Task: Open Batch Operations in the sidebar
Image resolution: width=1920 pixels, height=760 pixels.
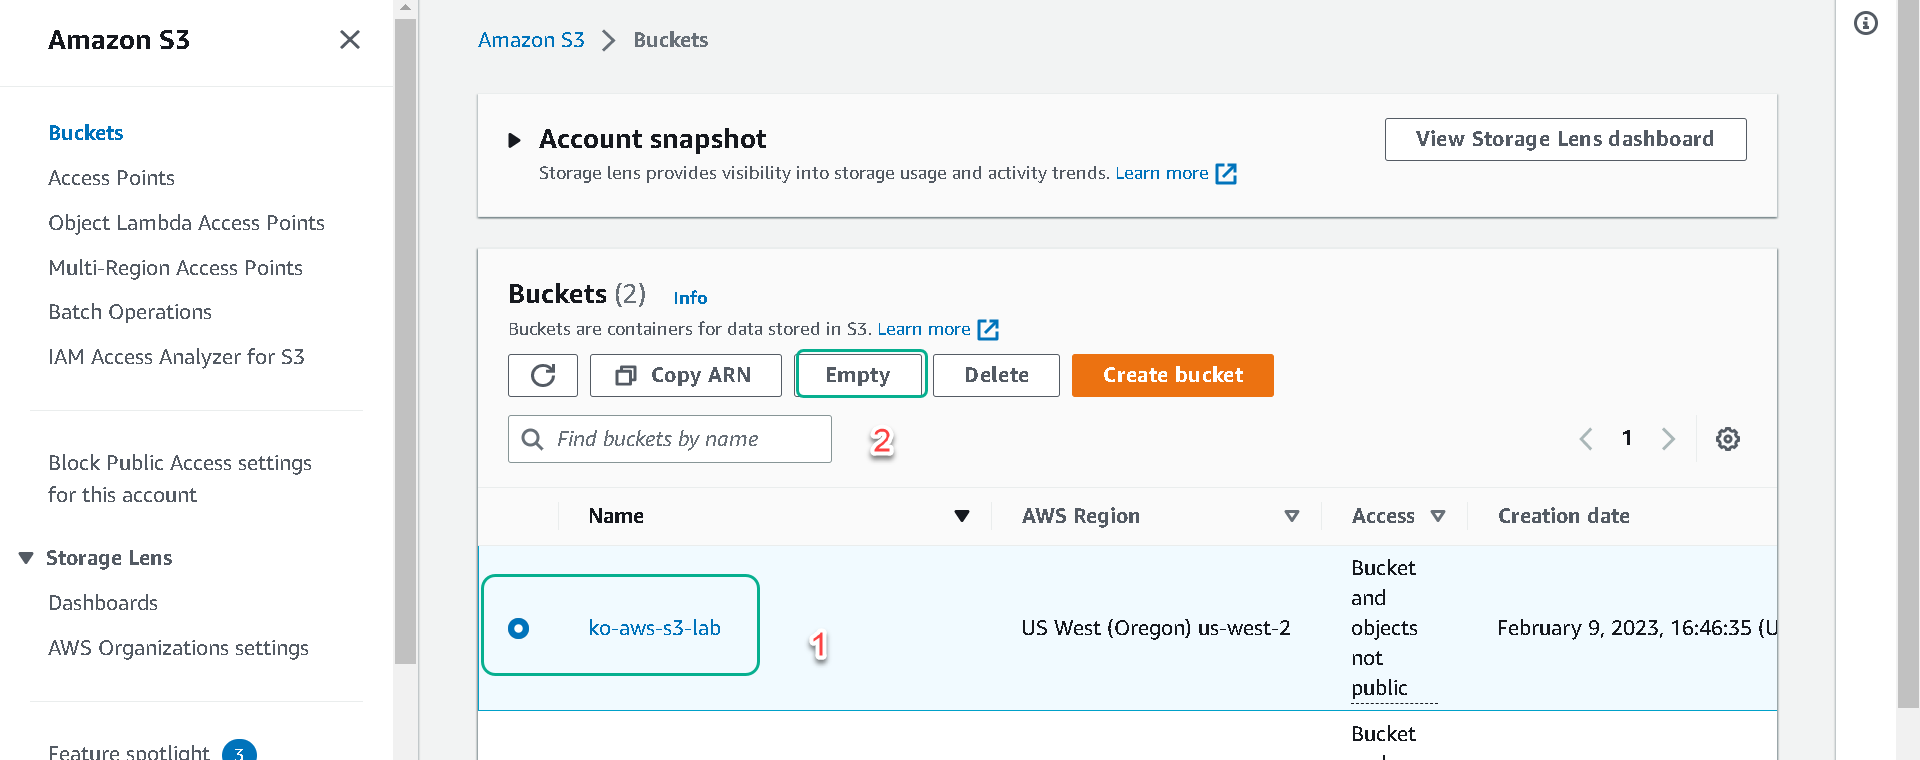Action: (x=130, y=312)
